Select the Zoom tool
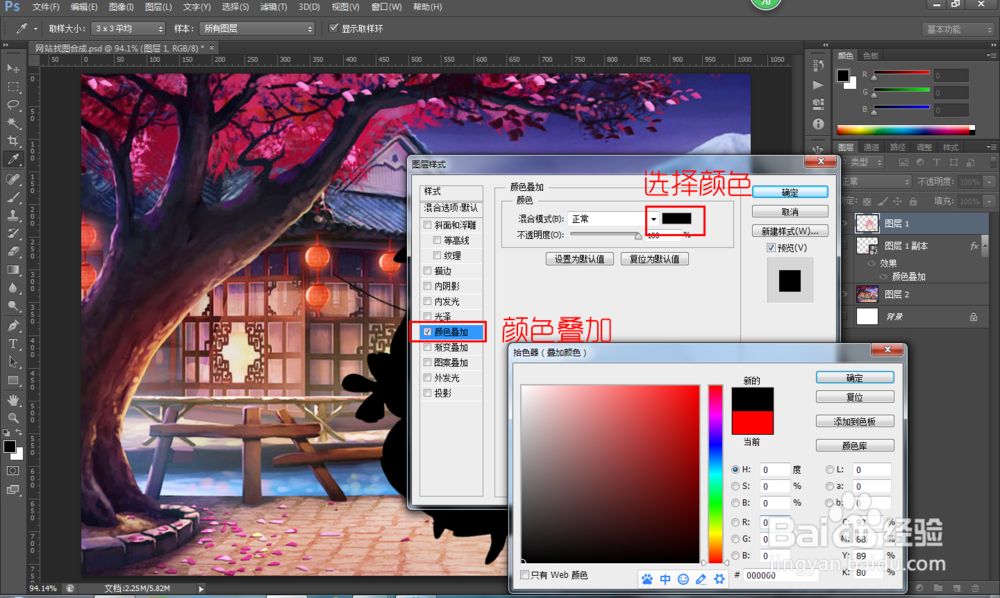 click(13, 418)
